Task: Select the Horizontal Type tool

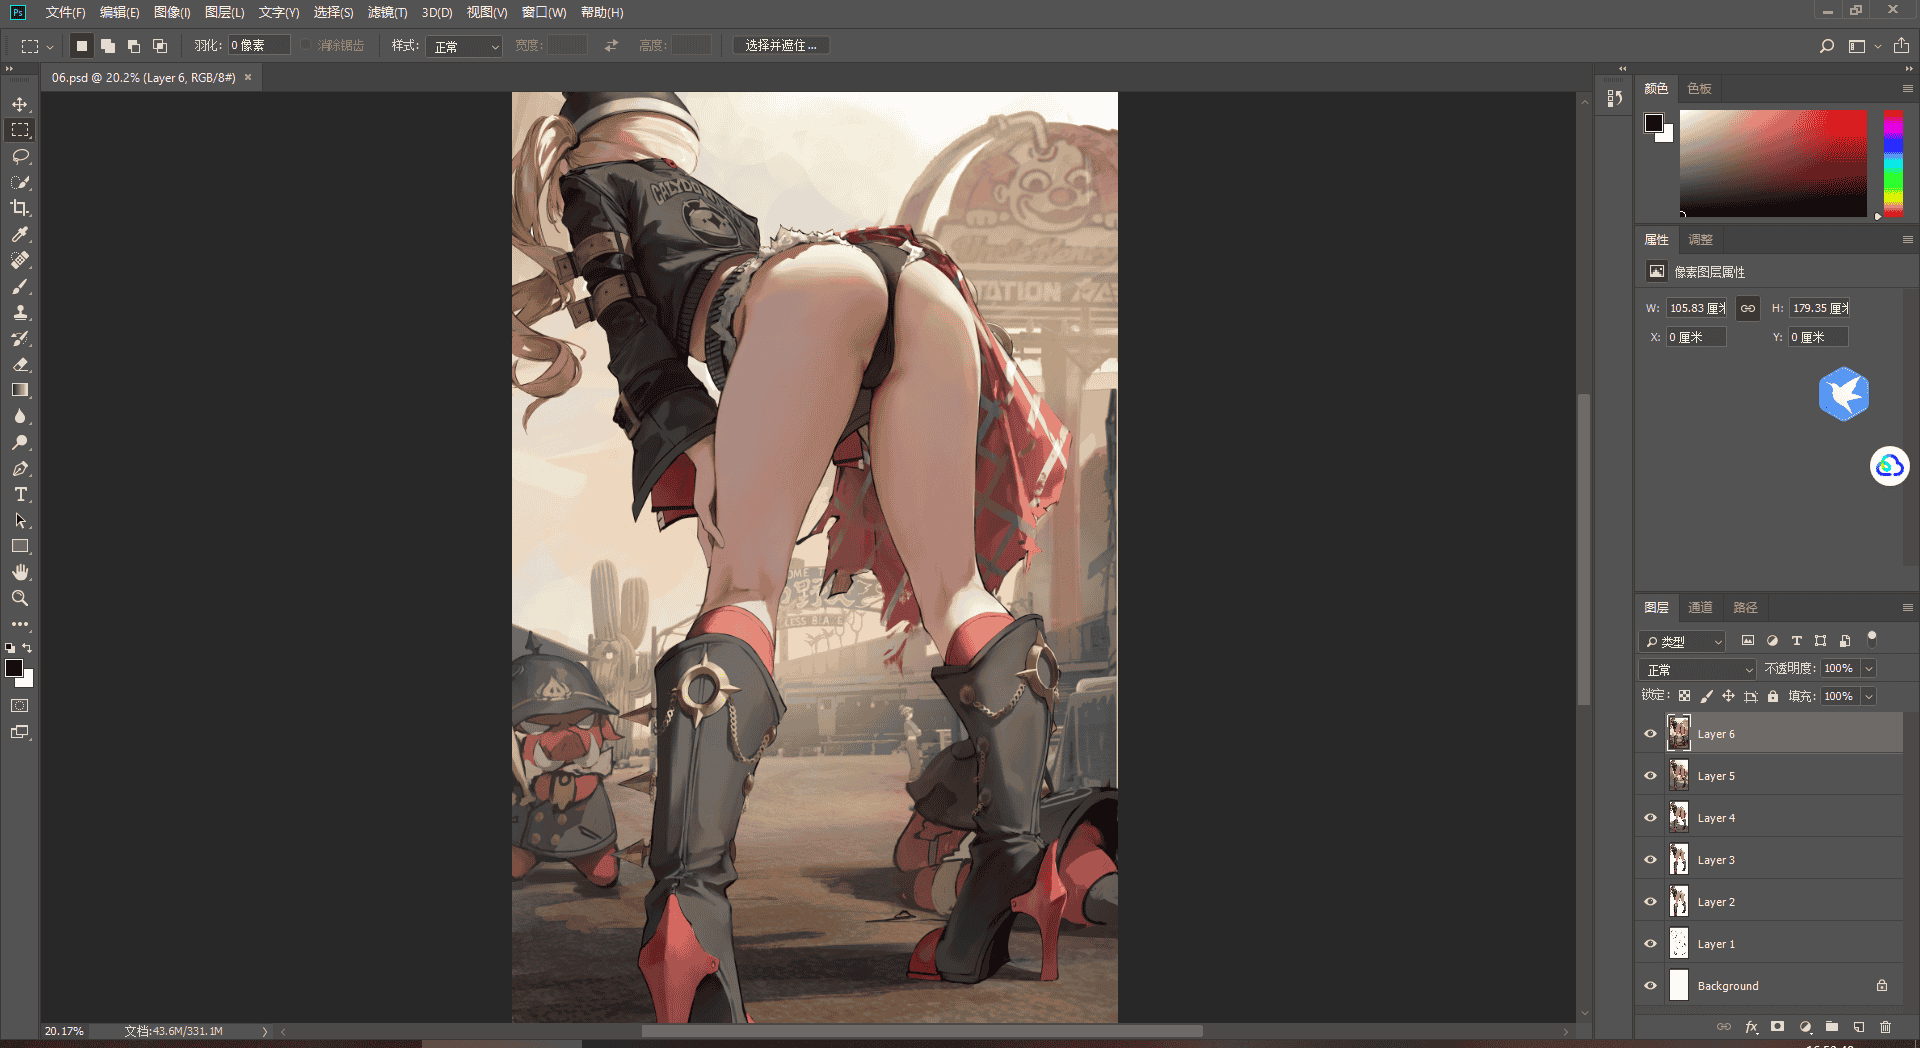Action: pyautogui.click(x=20, y=494)
